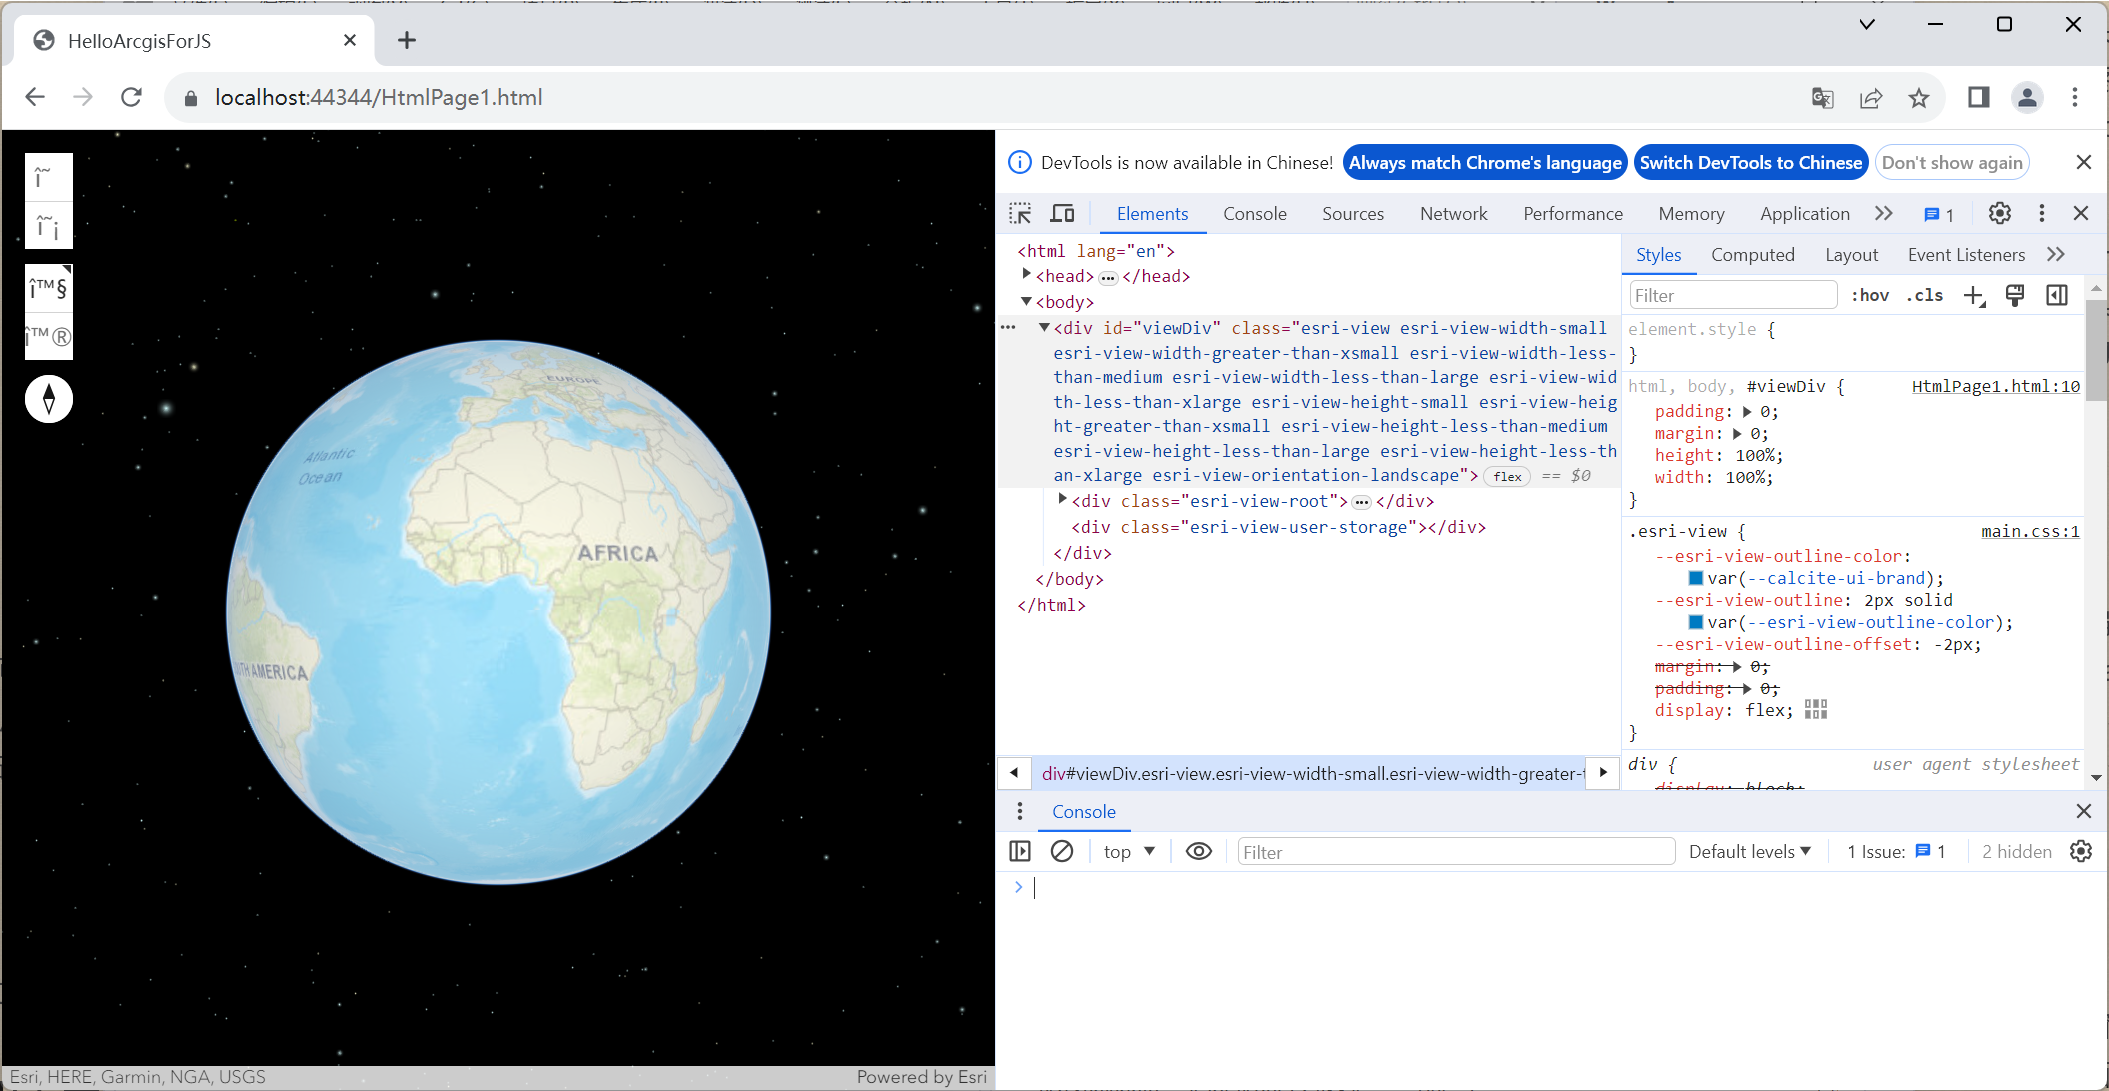Open DevTools settings gear
This screenshot has height=1091, width=2109.
(x=1998, y=213)
